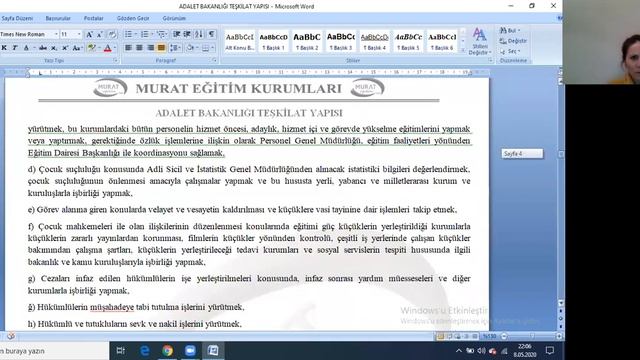The width and height of the screenshot is (640, 360).
Task: Click the red font color swatch
Action: [108, 48]
